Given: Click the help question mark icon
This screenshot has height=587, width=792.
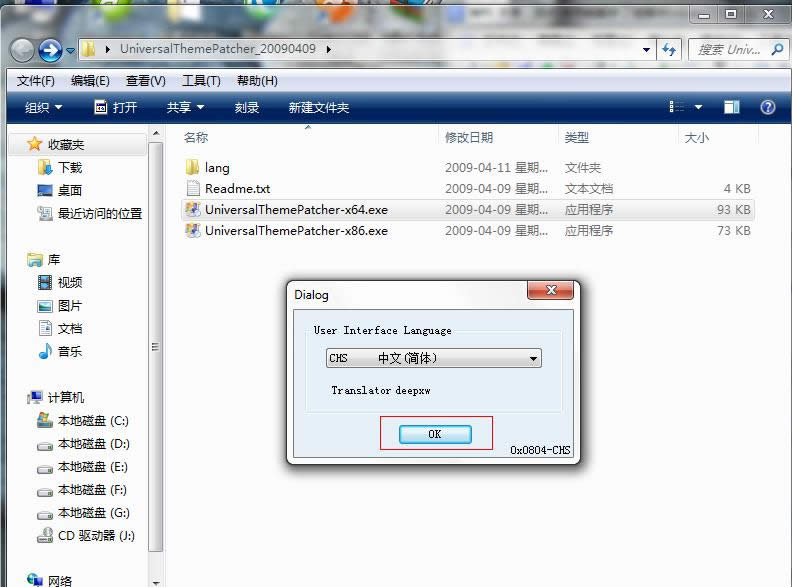Looking at the screenshot, I should click(767, 107).
